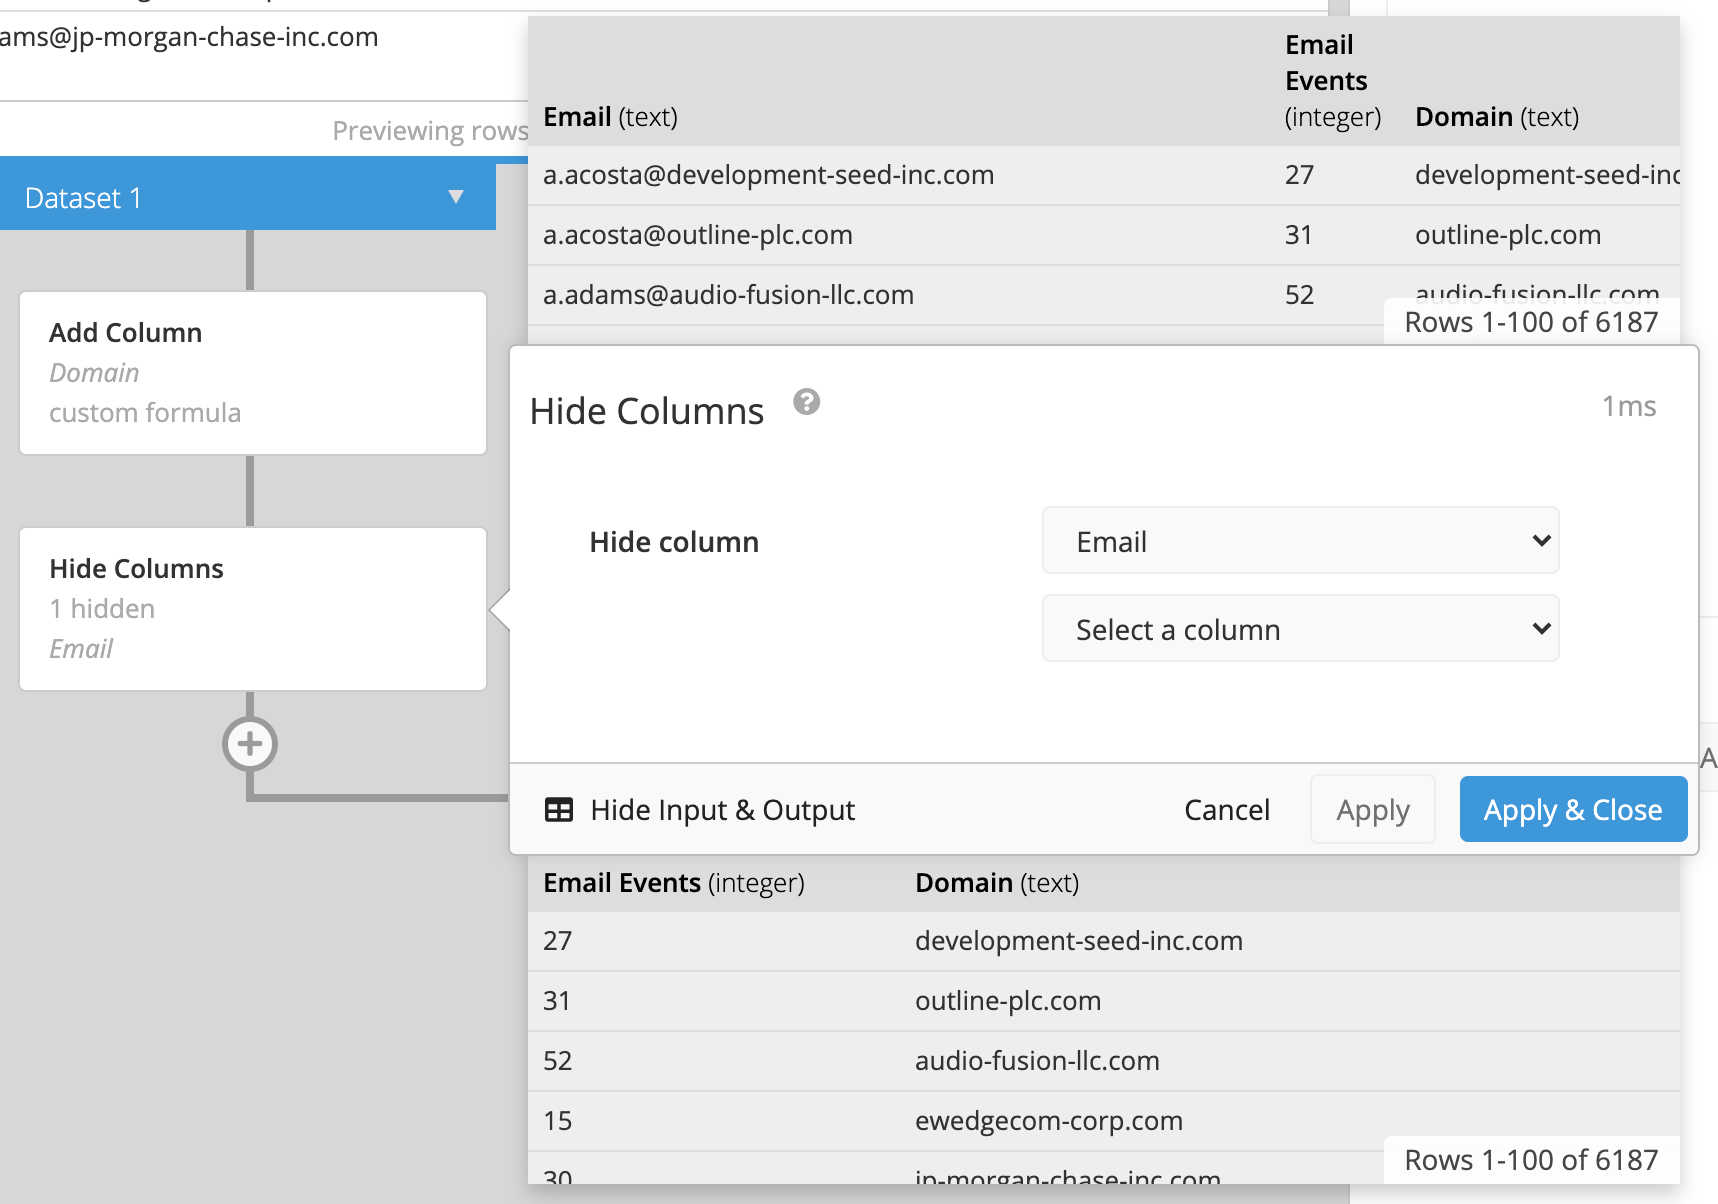Click output cell with value 15

tap(558, 1121)
